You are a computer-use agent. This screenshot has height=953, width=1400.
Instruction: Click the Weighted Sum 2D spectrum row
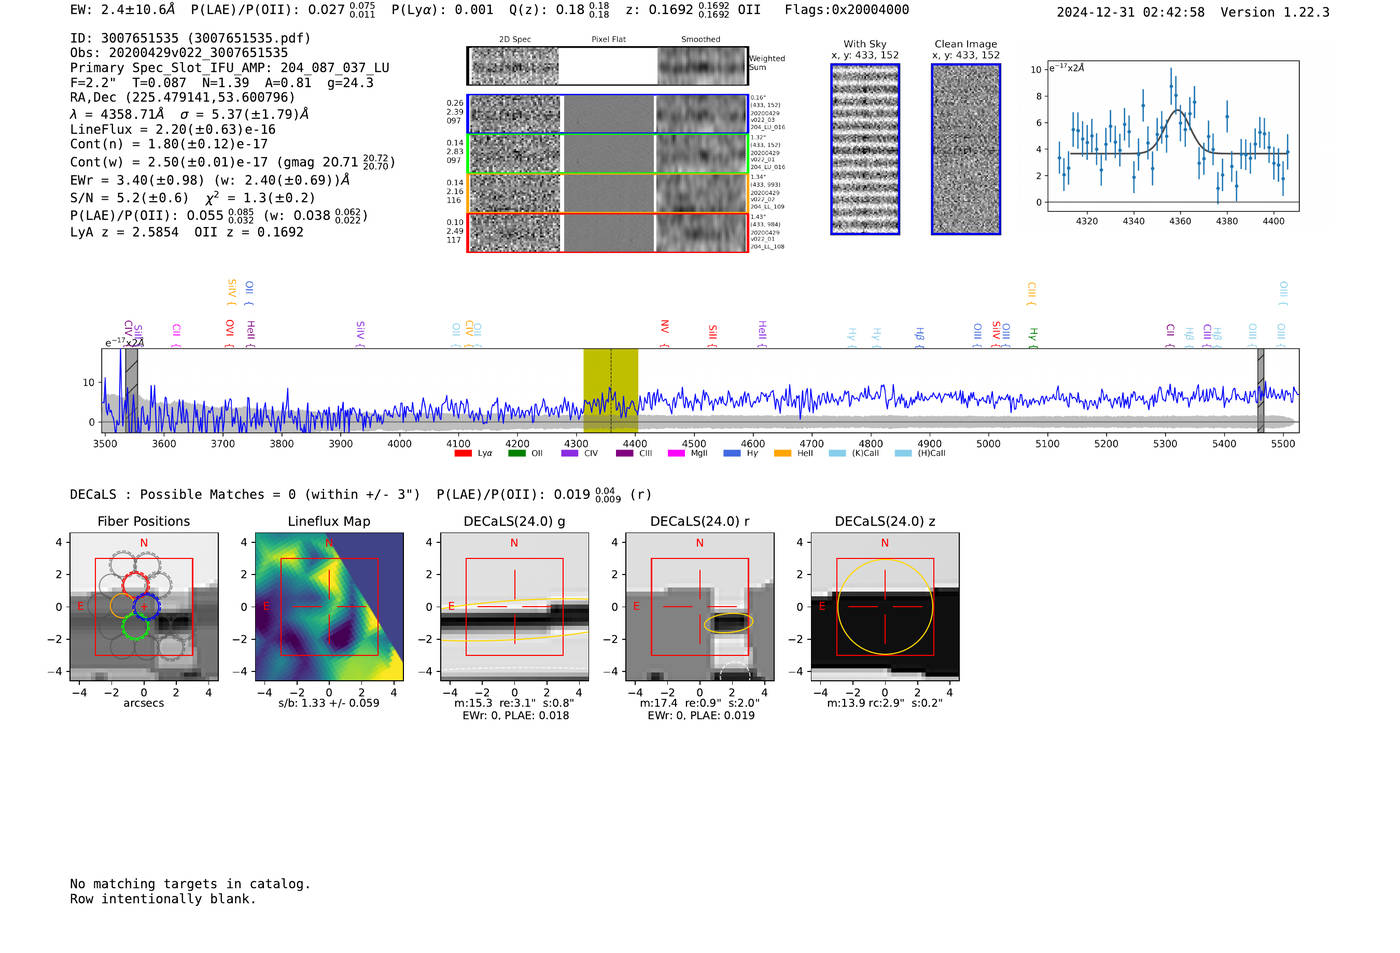(608, 66)
